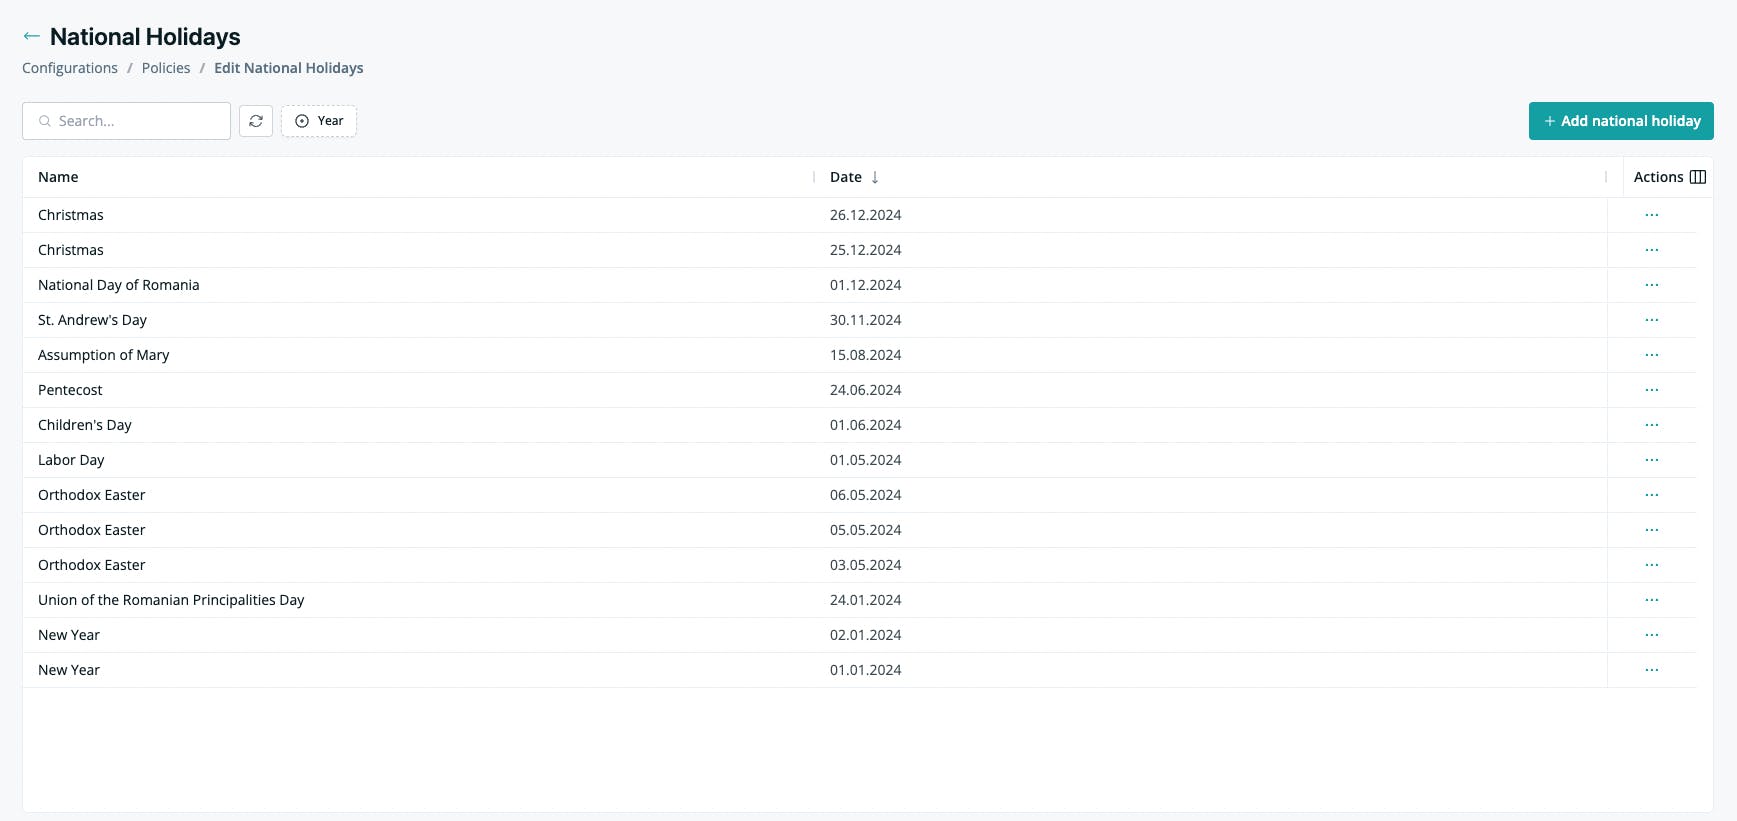Go to the Configurations breadcrumb
This screenshot has height=821, width=1737.
click(x=70, y=68)
